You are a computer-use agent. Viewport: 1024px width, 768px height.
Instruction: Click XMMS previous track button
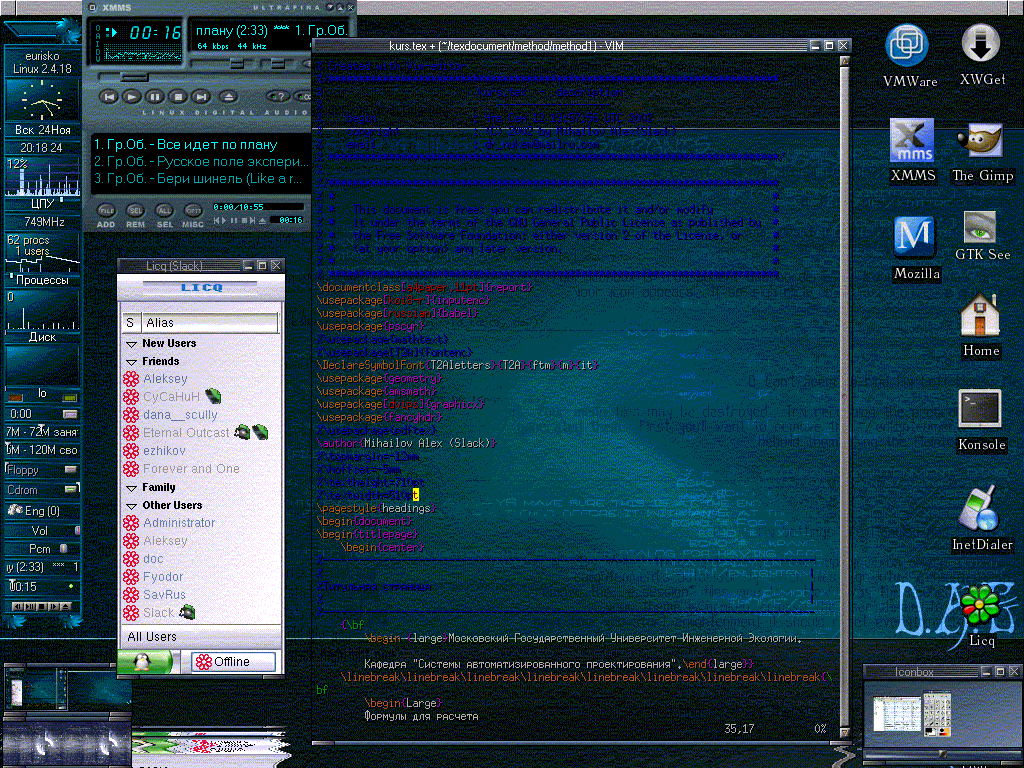point(109,97)
